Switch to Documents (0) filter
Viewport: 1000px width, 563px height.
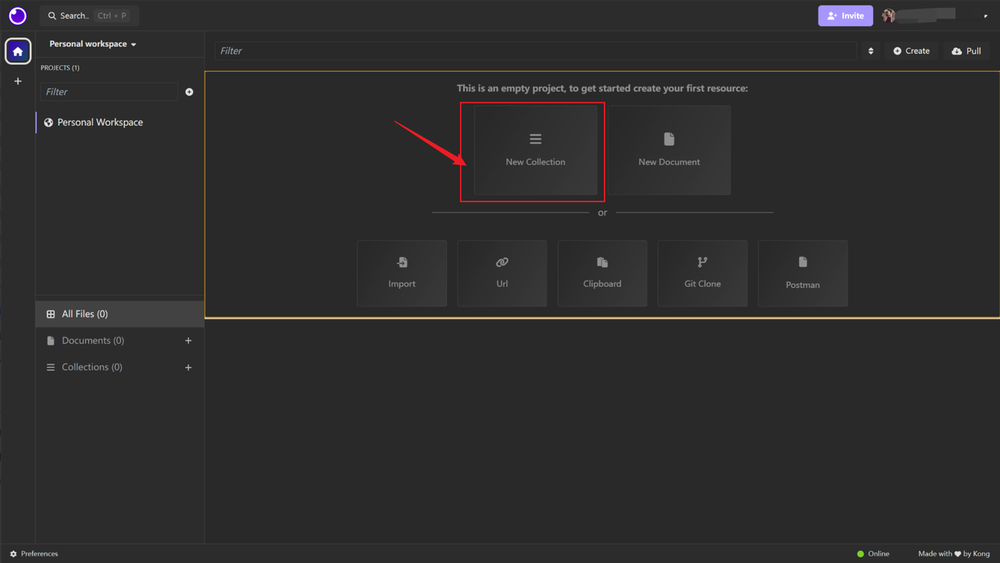coord(93,341)
